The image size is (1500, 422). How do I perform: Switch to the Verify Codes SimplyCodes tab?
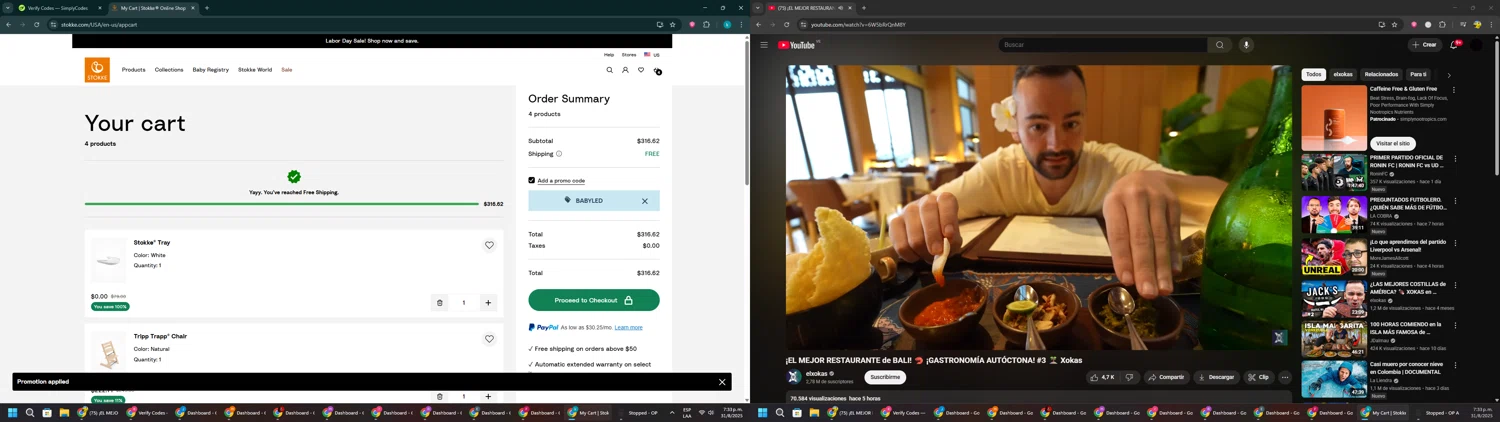tap(59, 8)
